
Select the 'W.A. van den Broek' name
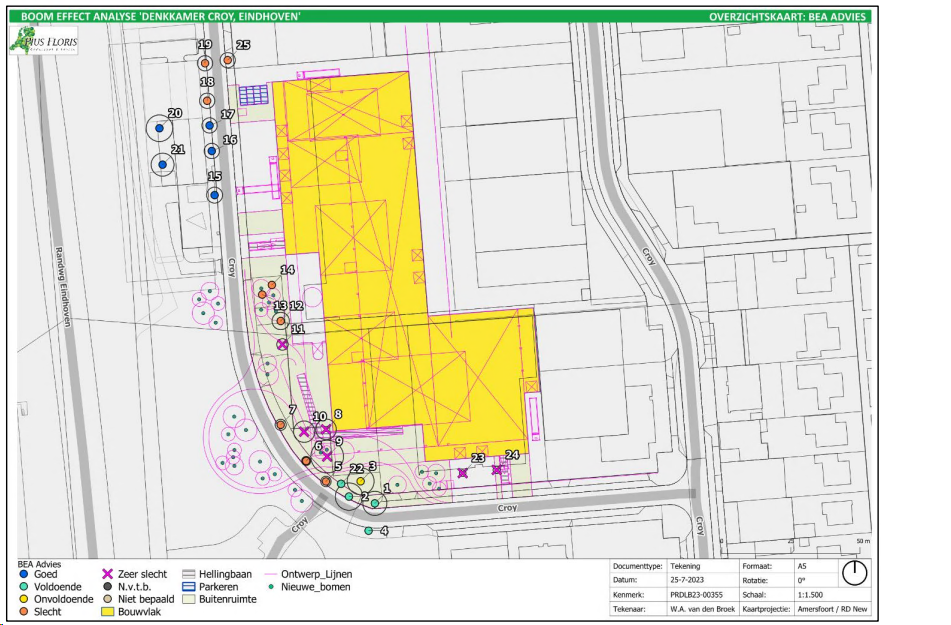pyautogui.click(x=702, y=609)
